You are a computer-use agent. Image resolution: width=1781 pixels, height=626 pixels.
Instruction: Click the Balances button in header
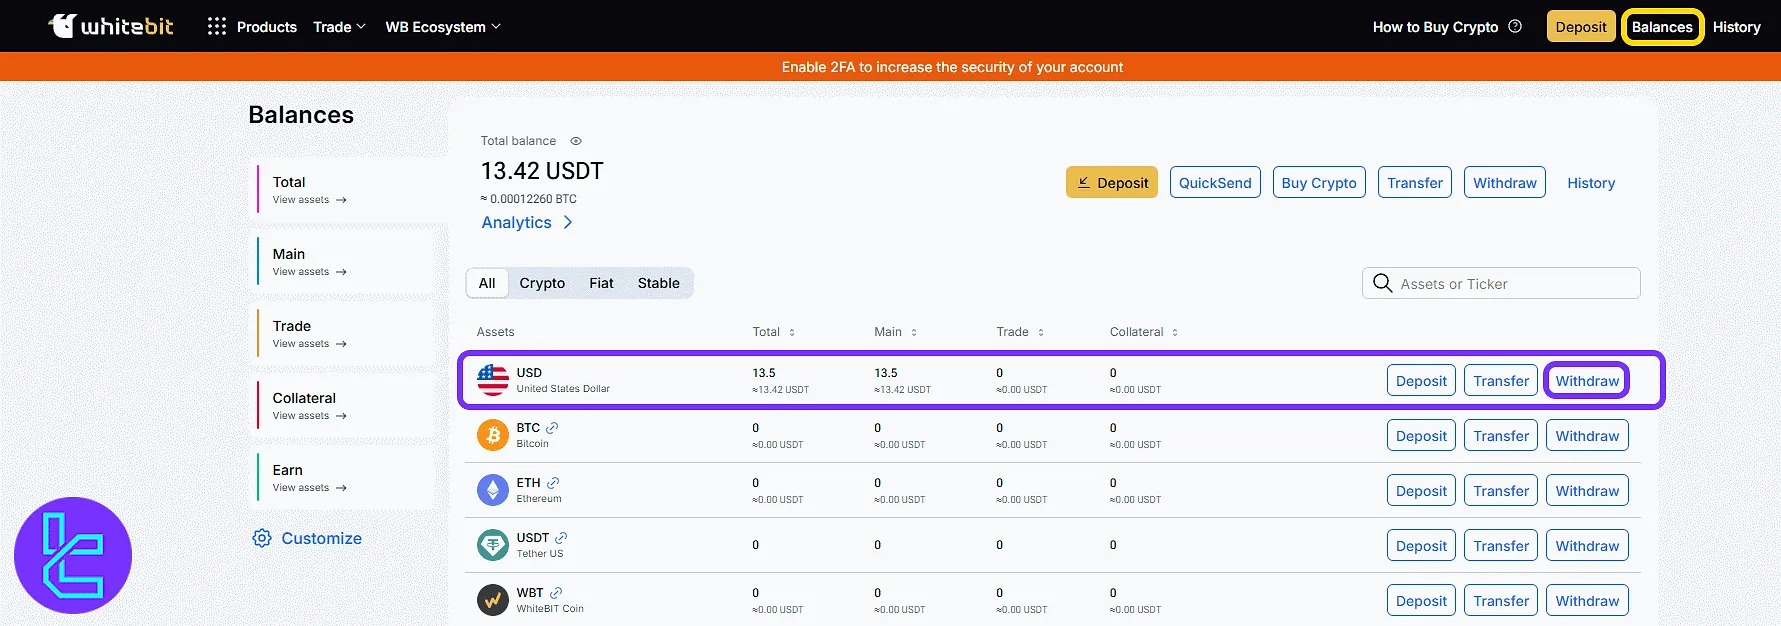click(x=1662, y=27)
